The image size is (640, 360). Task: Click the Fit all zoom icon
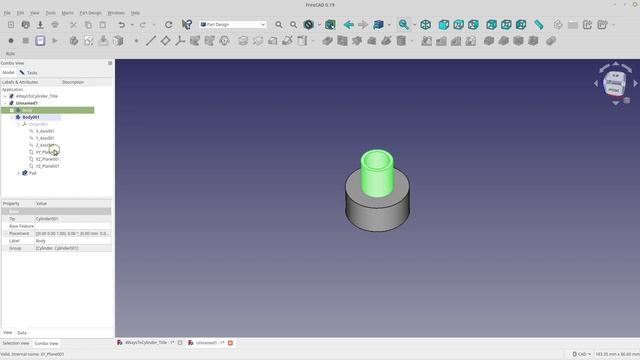(x=279, y=24)
